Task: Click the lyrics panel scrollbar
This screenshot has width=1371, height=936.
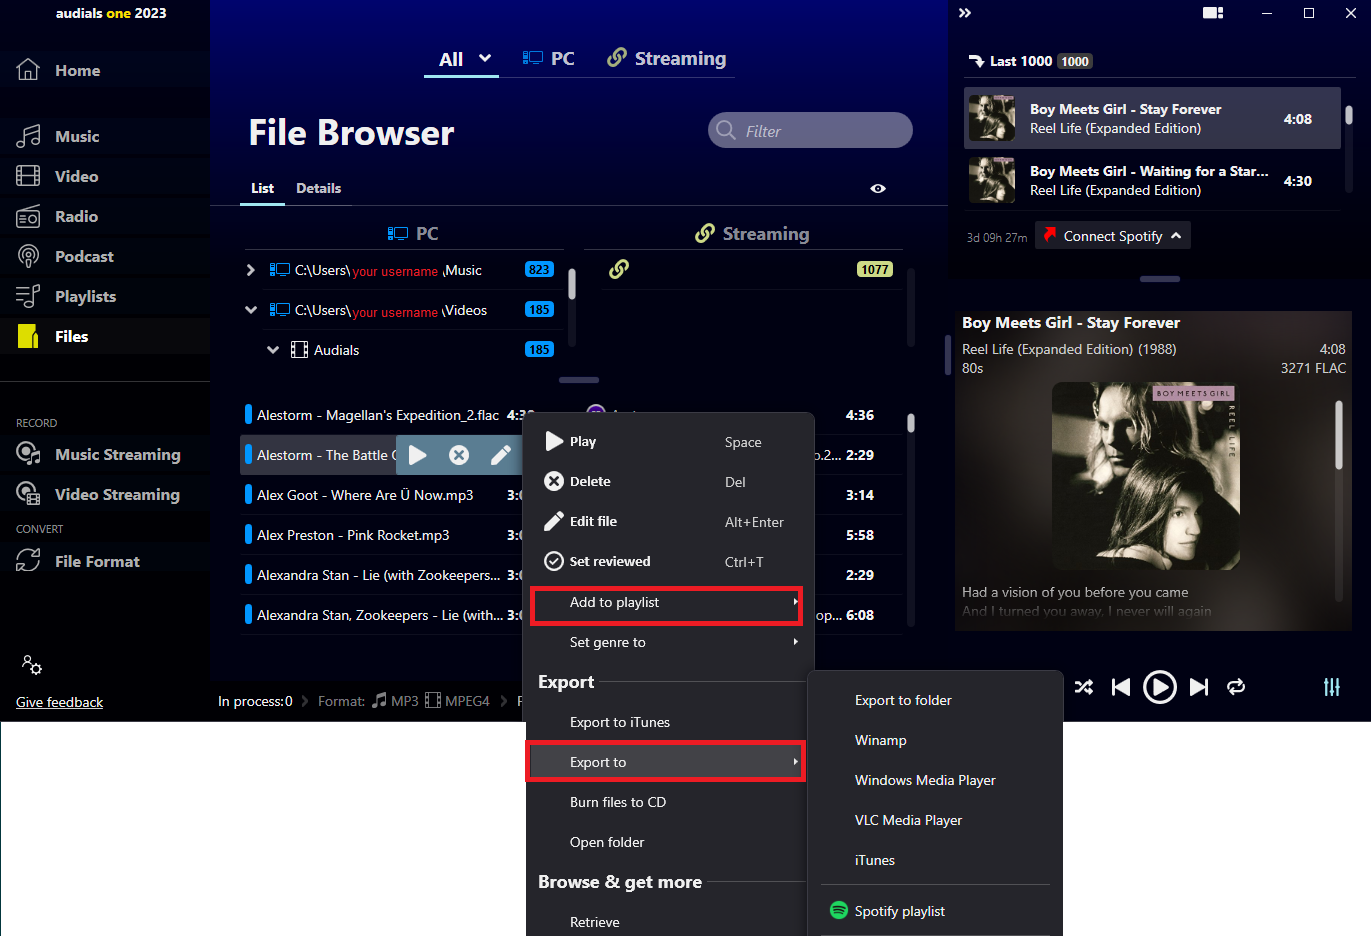Action: click(1339, 435)
